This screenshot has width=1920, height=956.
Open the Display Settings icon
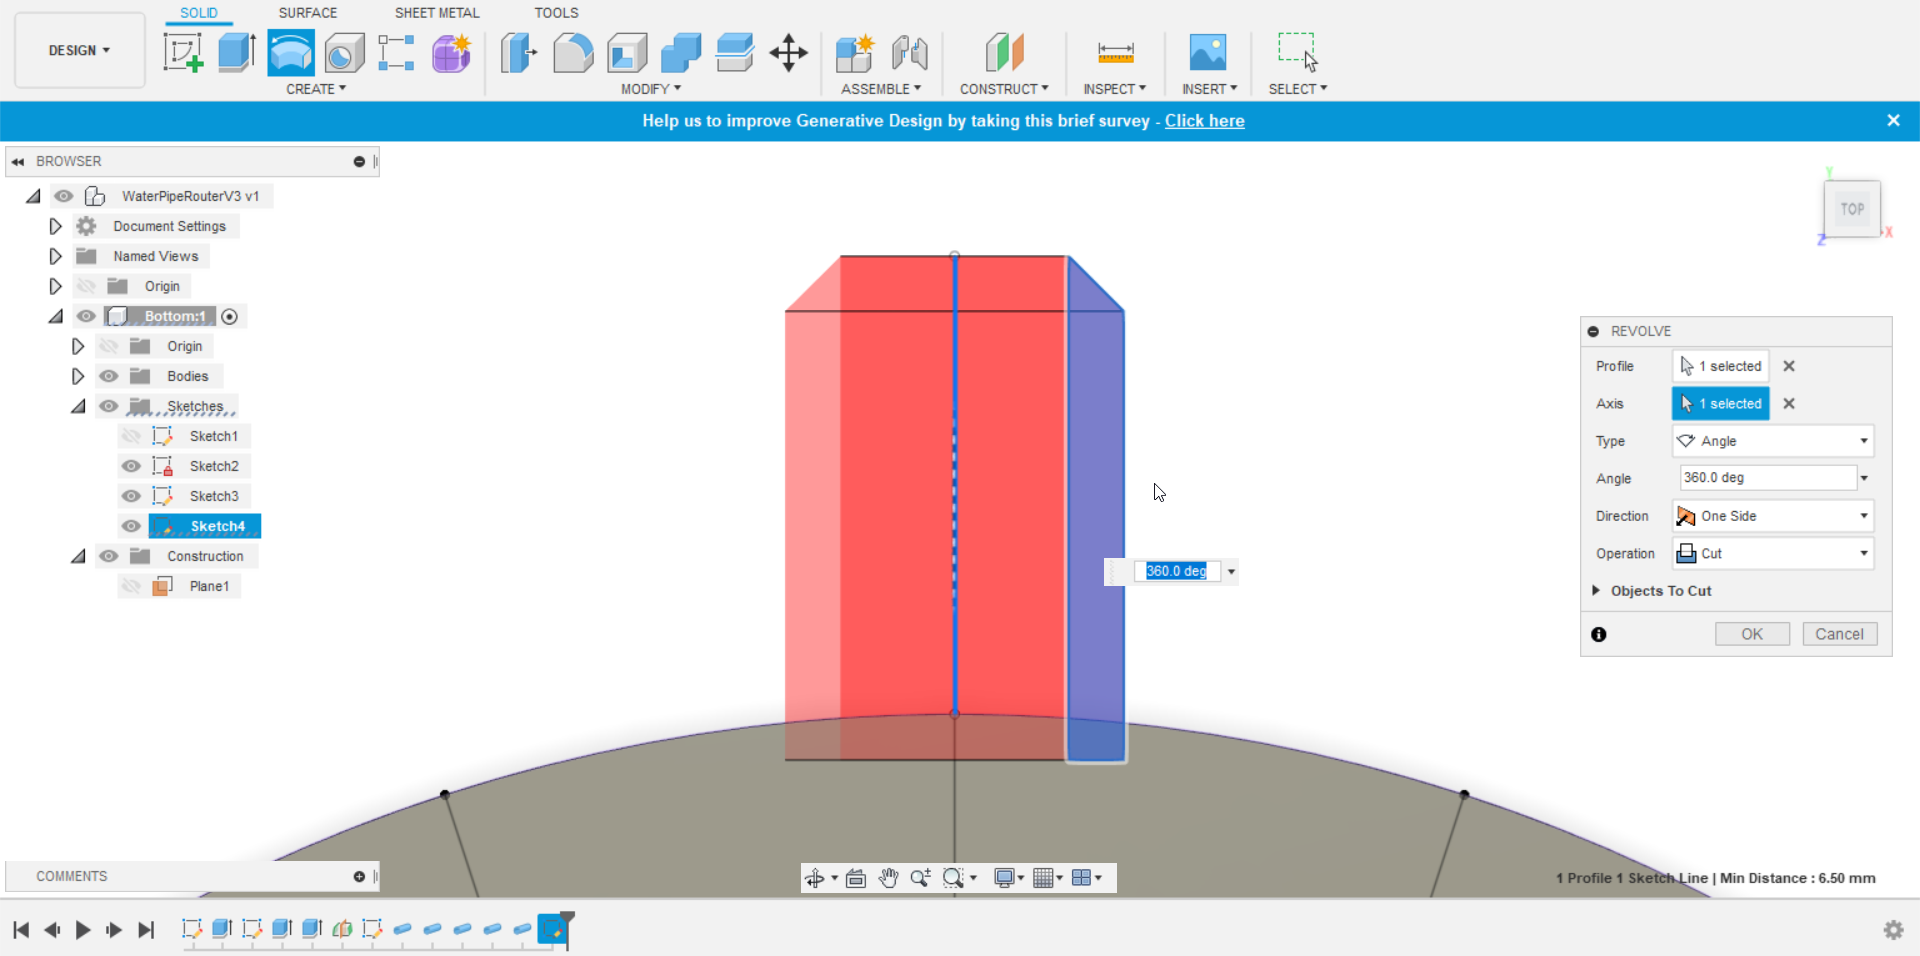click(1005, 878)
